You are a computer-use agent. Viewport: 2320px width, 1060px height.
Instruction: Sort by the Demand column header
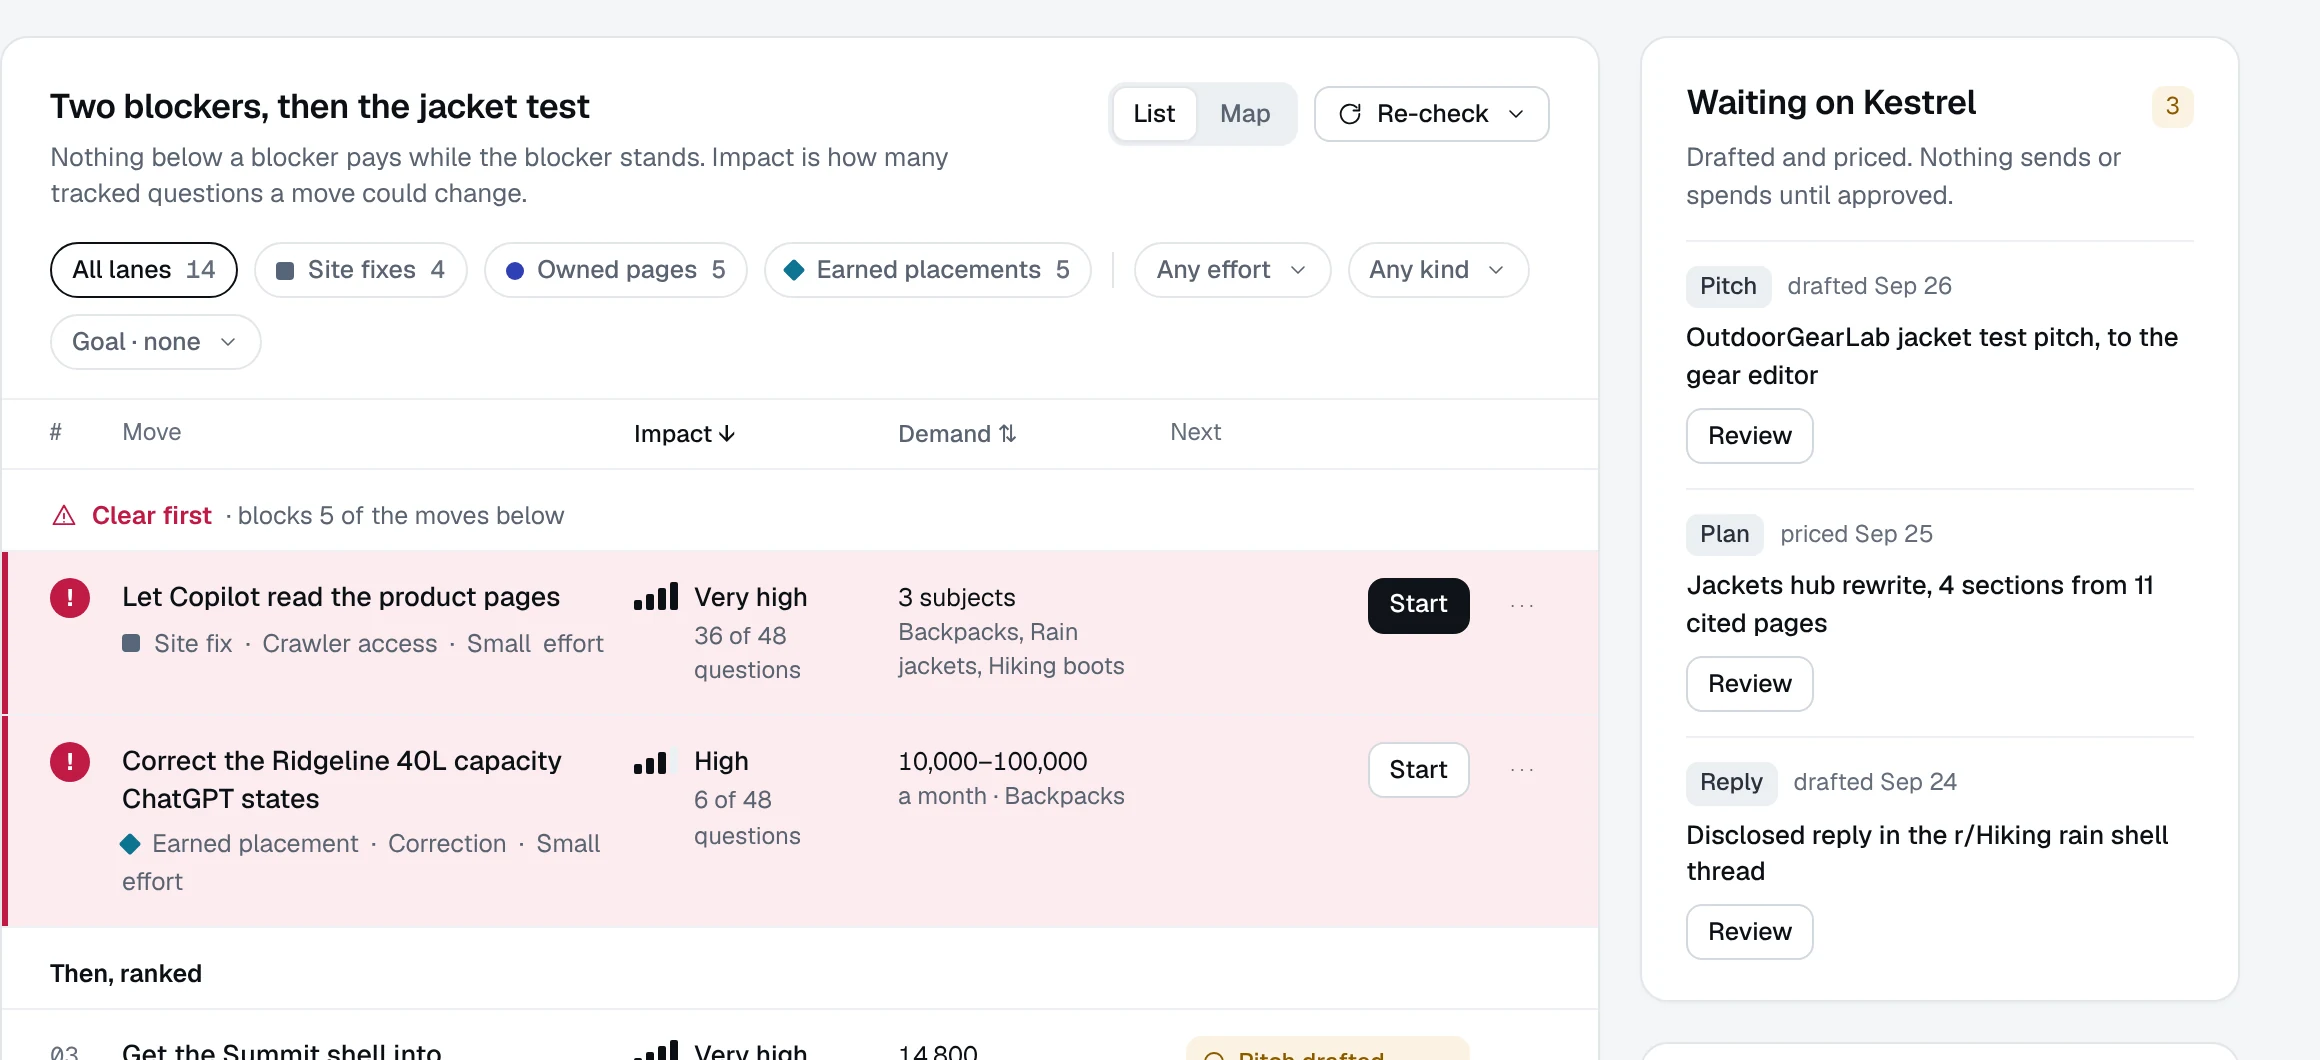(957, 434)
